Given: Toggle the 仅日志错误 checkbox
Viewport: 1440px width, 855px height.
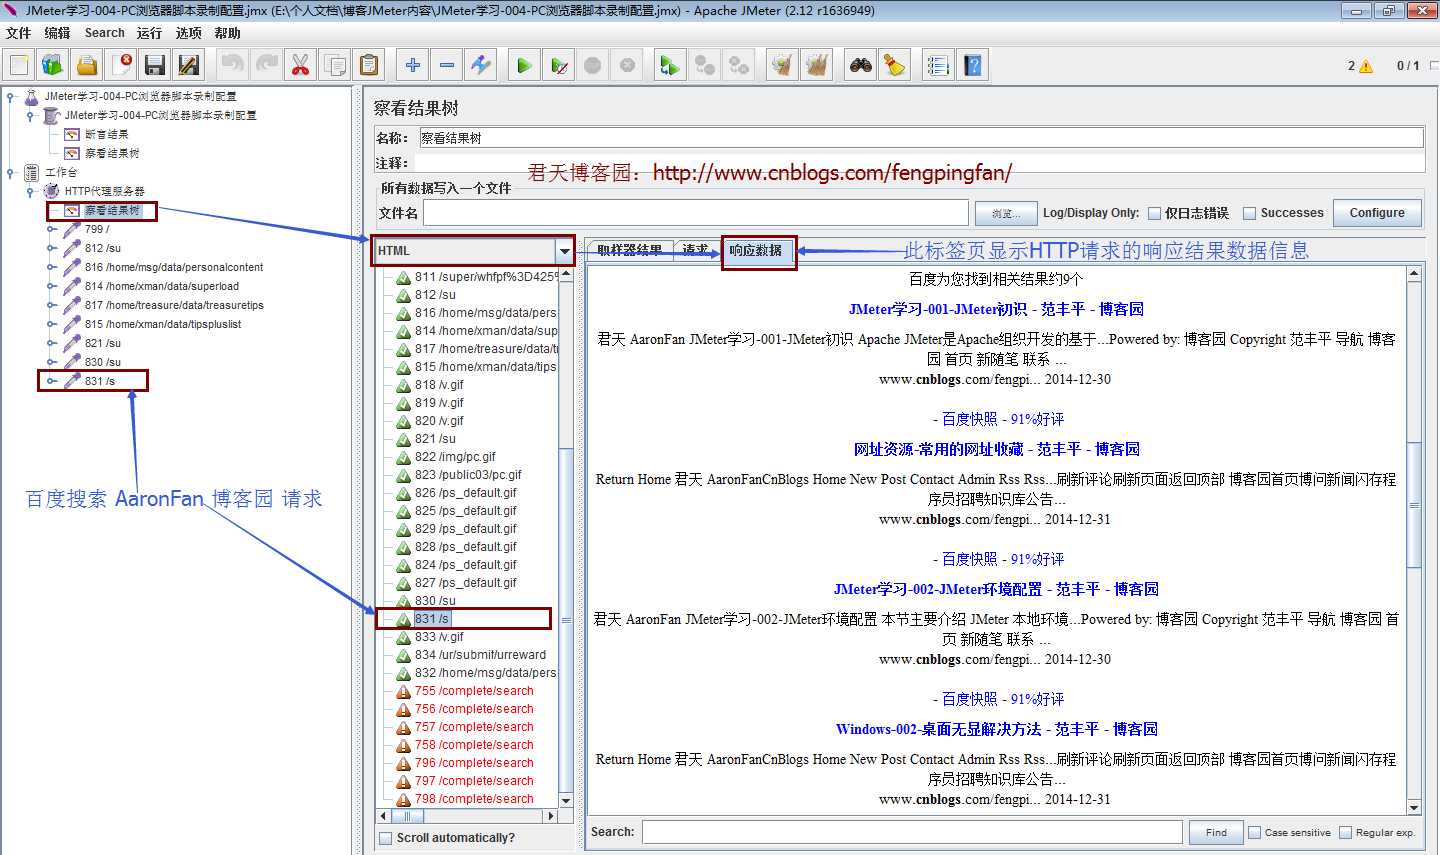Looking at the screenshot, I should pyautogui.click(x=1154, y=213).
